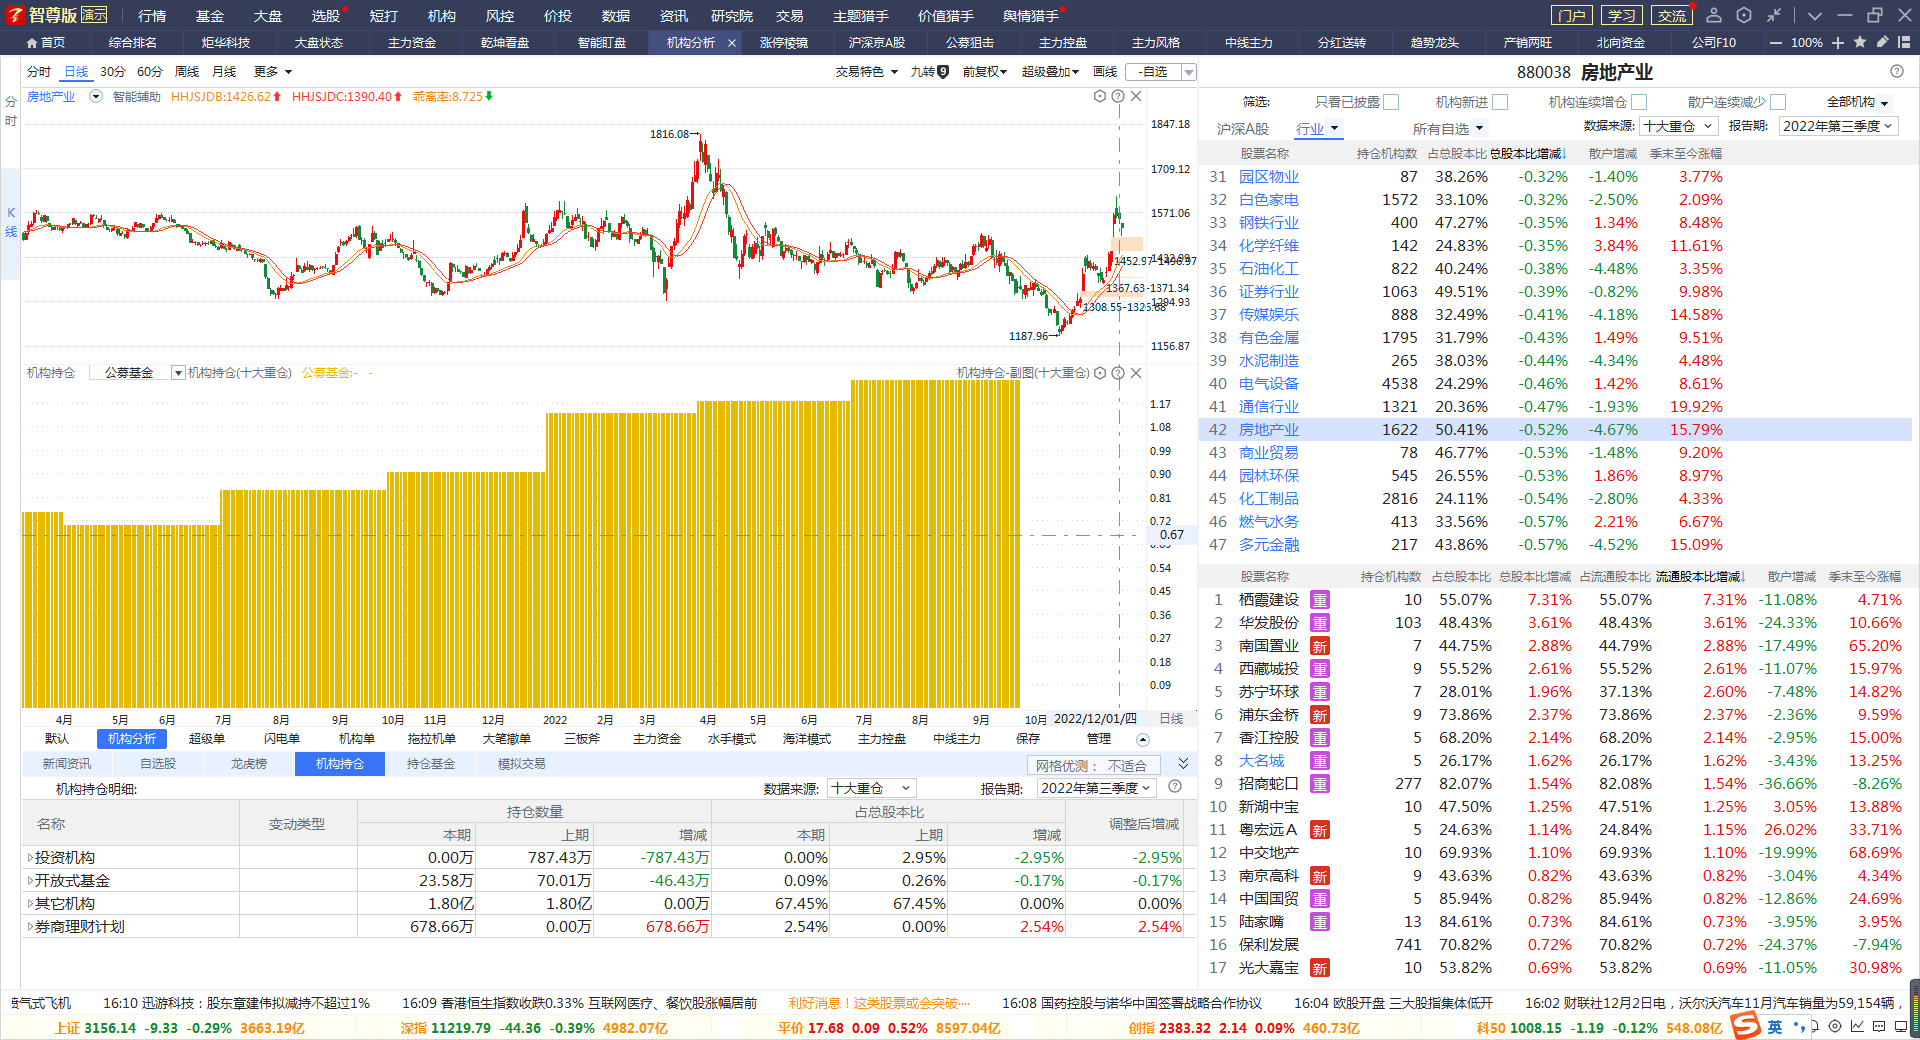Enable the 散户连续减少 checkbox
Viewport: 1920px width, 1040px height.
(1778, 102)
